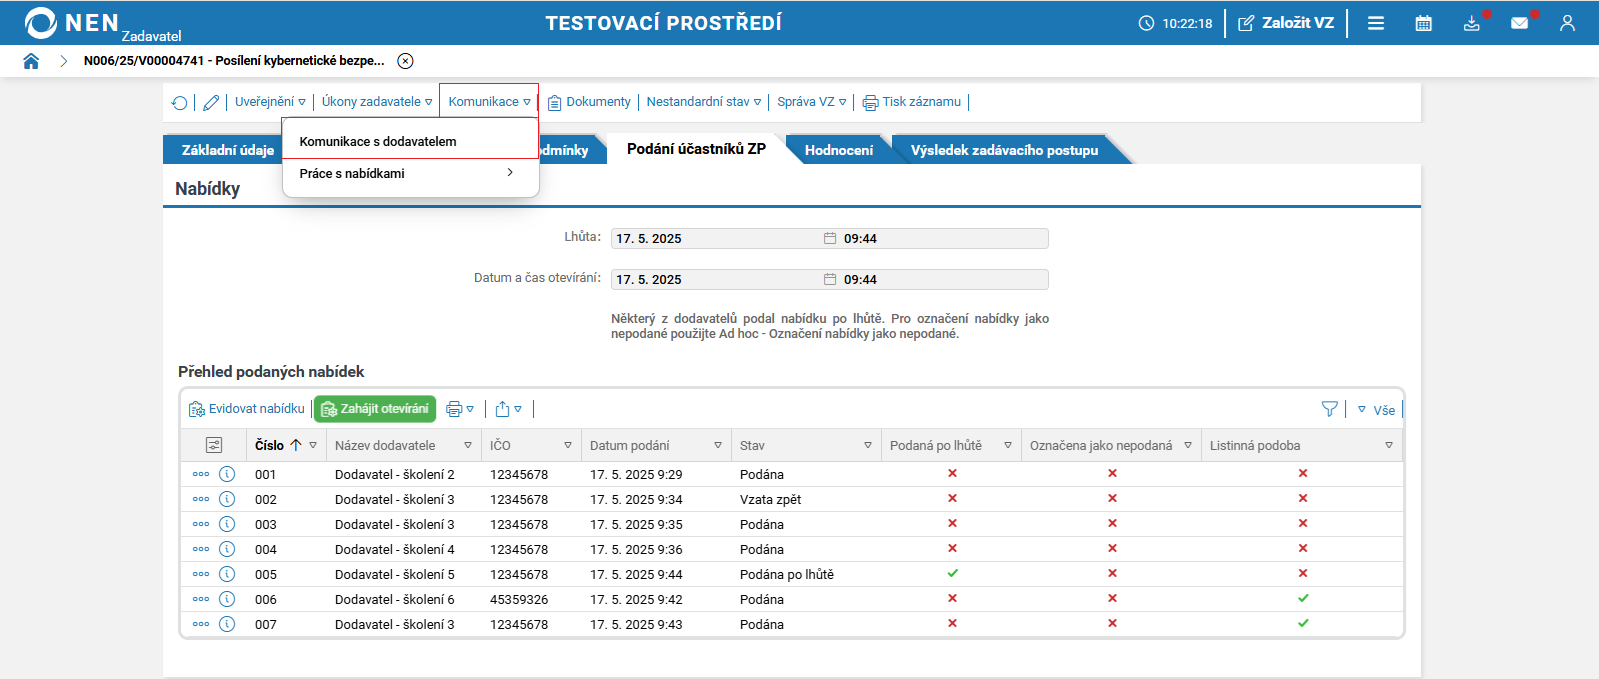Click the Evidovat nabídku button
The image size is (1599, 679).
[247, 409]
